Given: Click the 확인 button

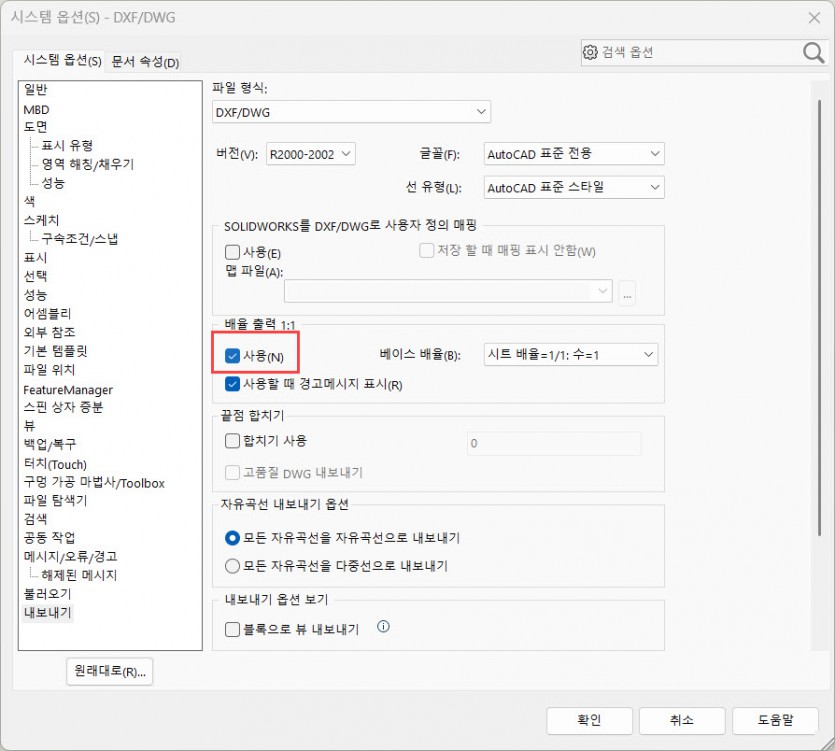Looking at the screenshot, I should [x=590, y=720].
